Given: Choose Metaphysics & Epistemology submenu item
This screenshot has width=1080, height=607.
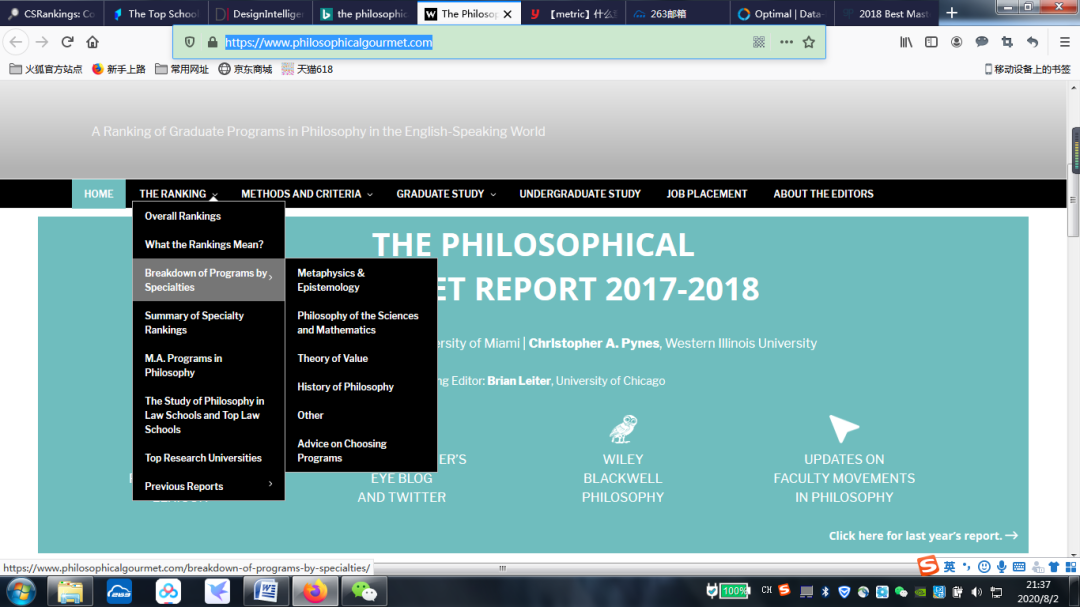Looking at the screenshot, I should pos(331,280).
